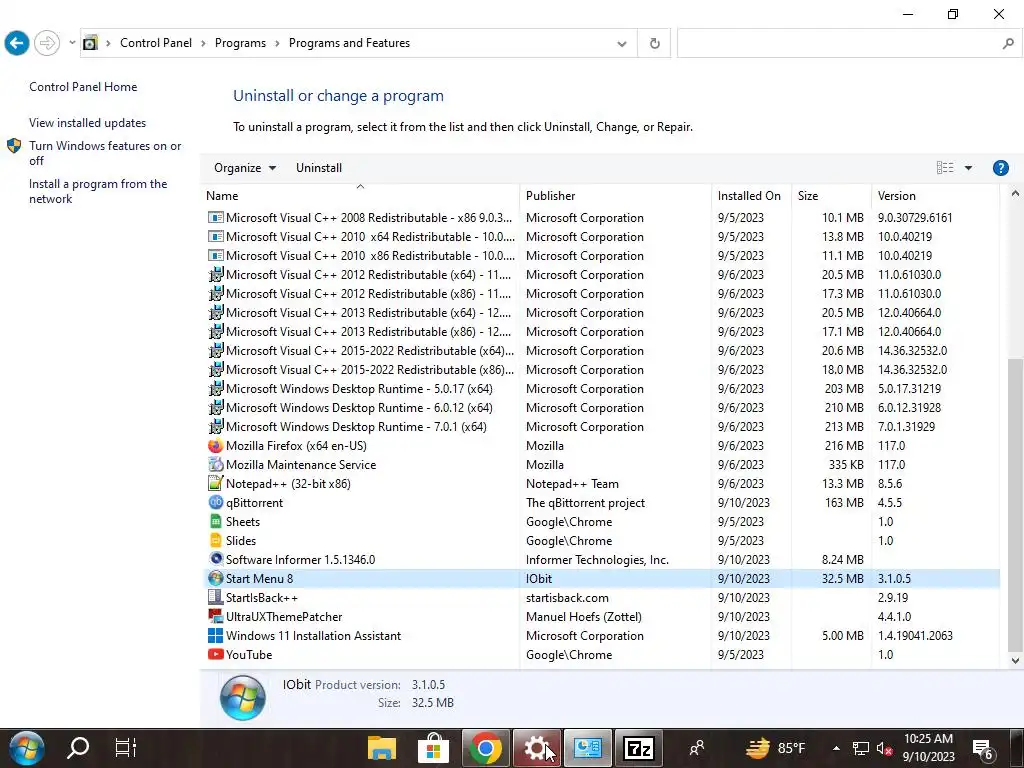1024x768 pixels.
Task: Select Microsoft Visual C++ 2008 Redistributable row
Action: [601, 218]
